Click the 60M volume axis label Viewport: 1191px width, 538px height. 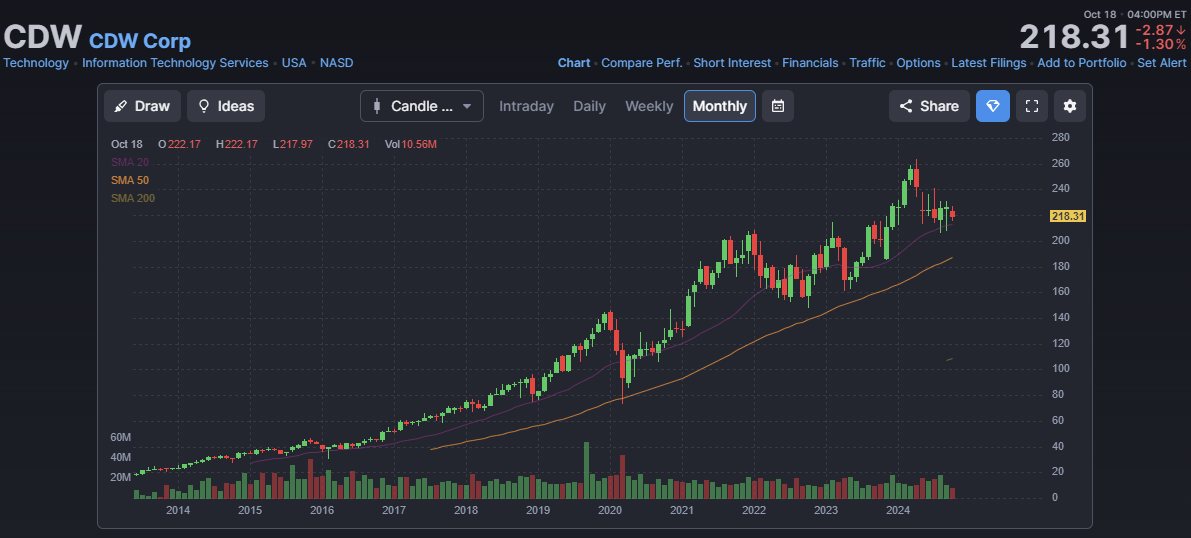click(122, 438)
